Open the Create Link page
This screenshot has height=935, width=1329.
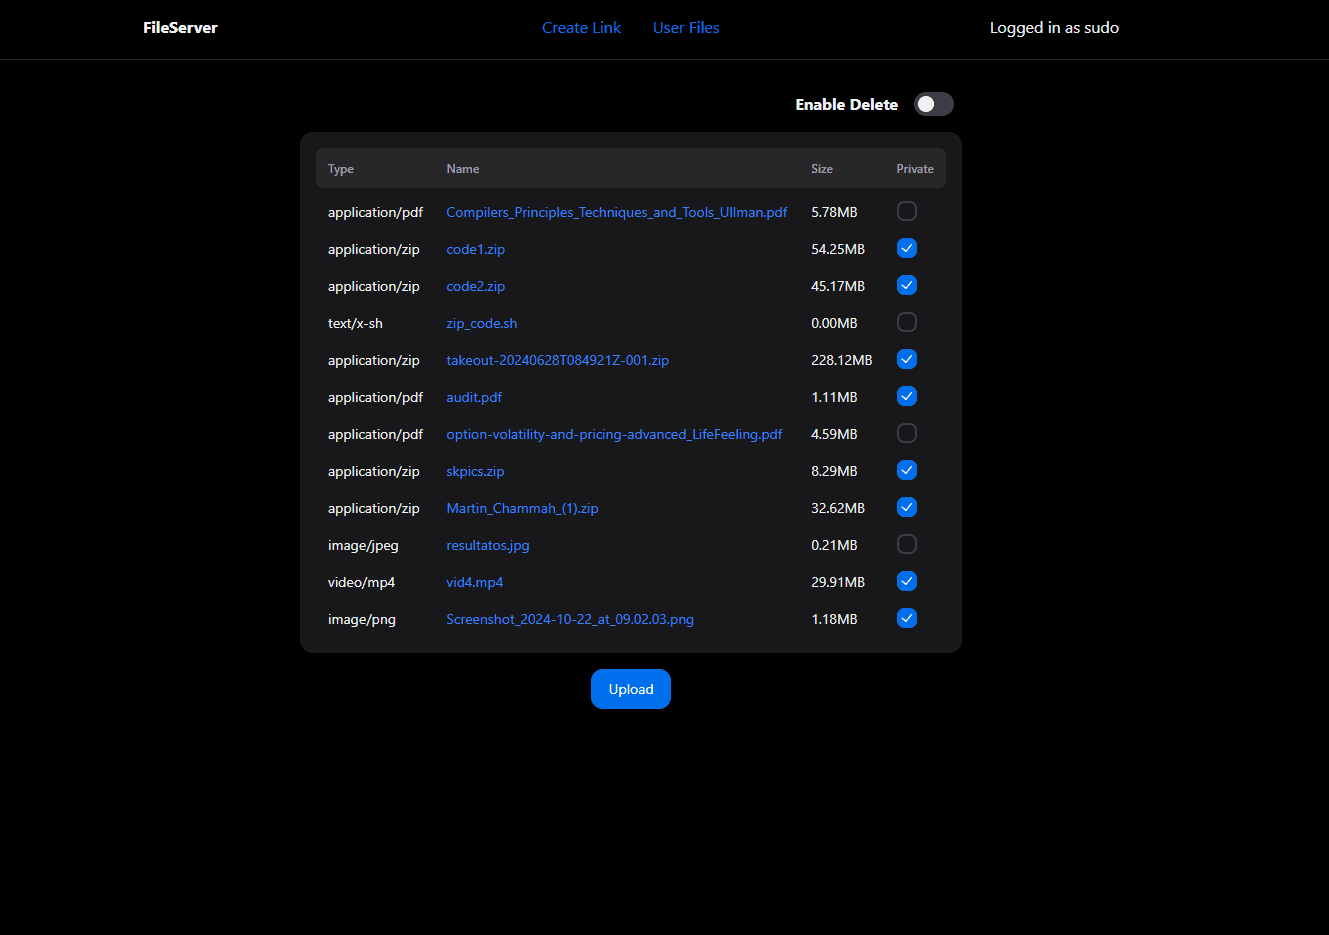(x=581, y=27)
